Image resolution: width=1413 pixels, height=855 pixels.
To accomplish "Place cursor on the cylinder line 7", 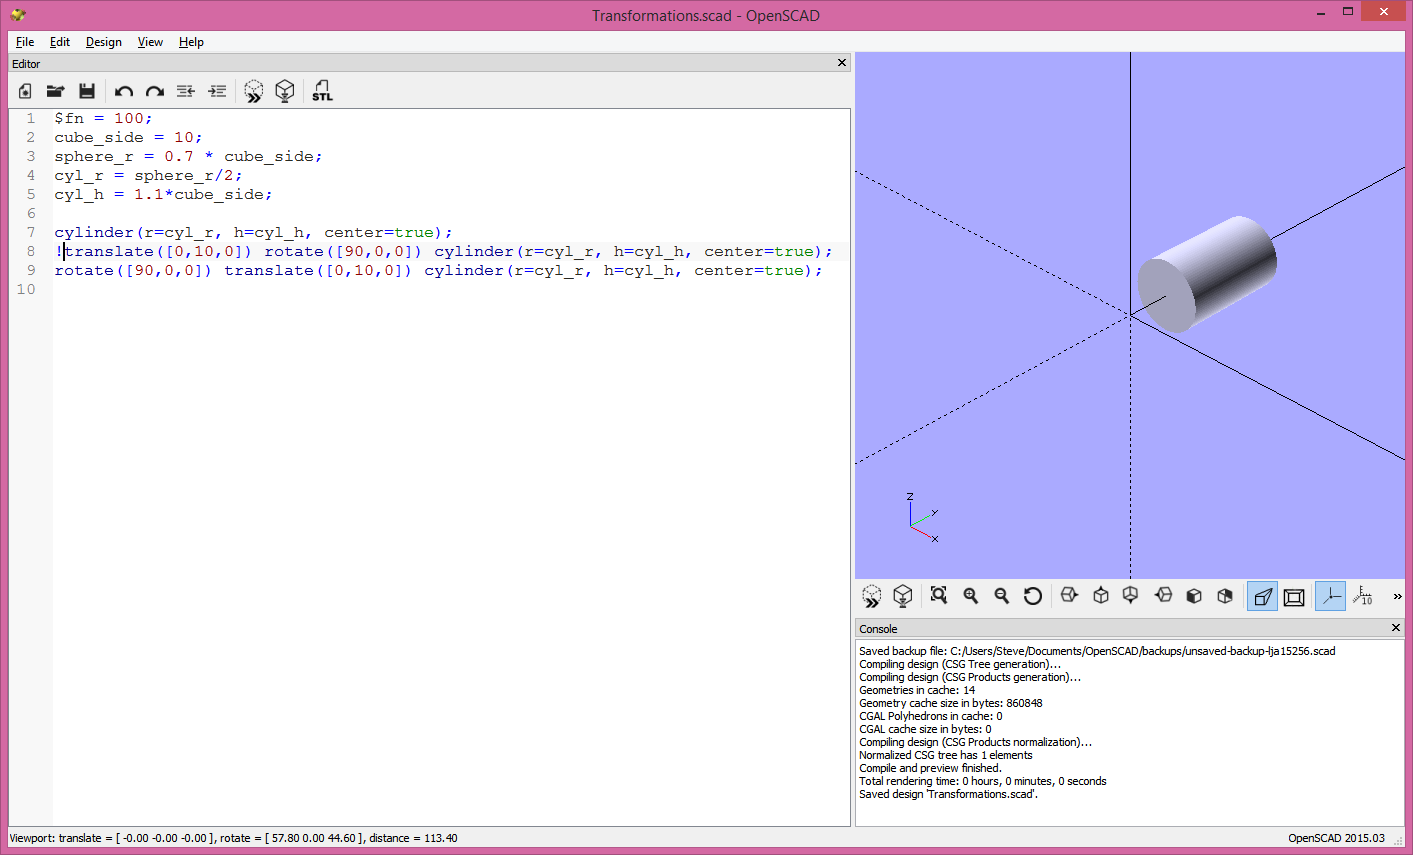I will (250, 232).
